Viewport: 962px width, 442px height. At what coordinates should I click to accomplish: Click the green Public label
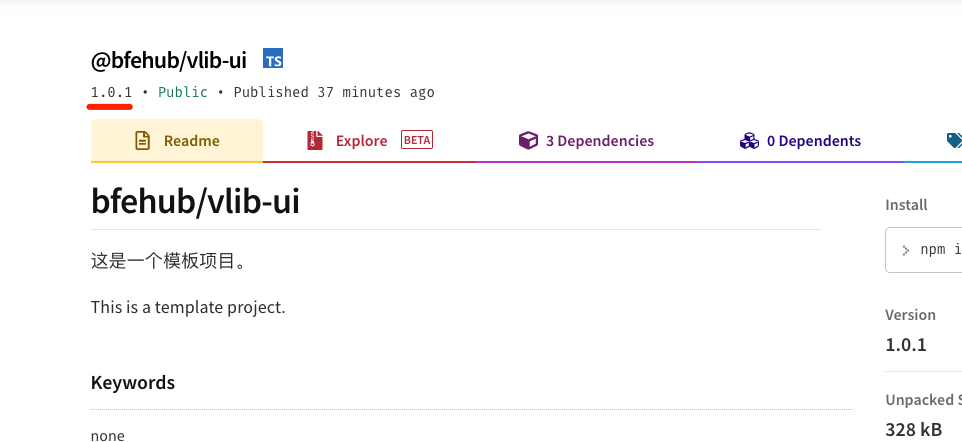point(183,92)
